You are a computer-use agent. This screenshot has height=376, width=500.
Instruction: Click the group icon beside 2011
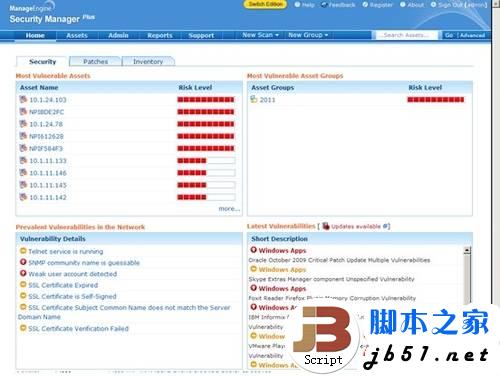point(254,99)
